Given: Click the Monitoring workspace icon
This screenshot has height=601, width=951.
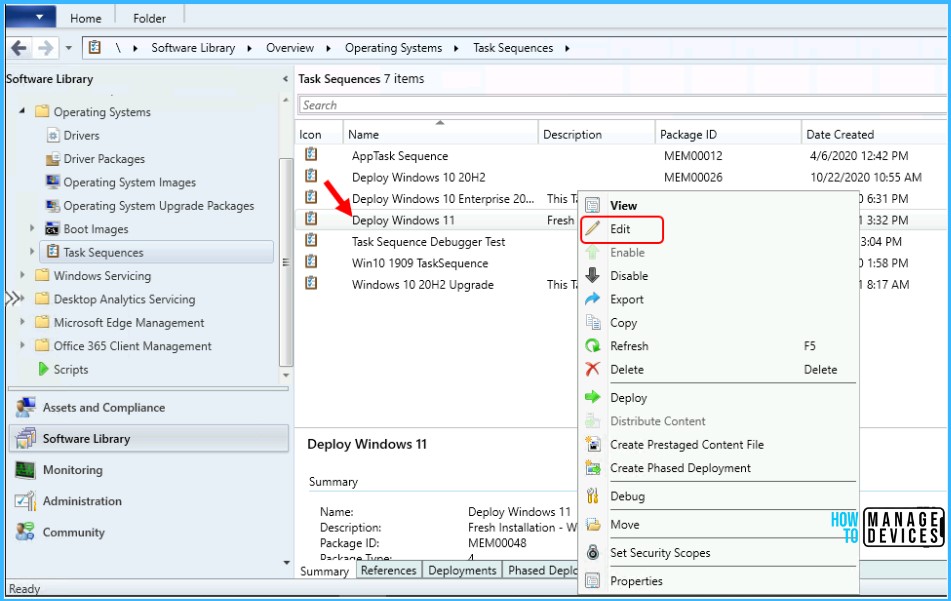Looking at the screenshot, I should (25, 470).
